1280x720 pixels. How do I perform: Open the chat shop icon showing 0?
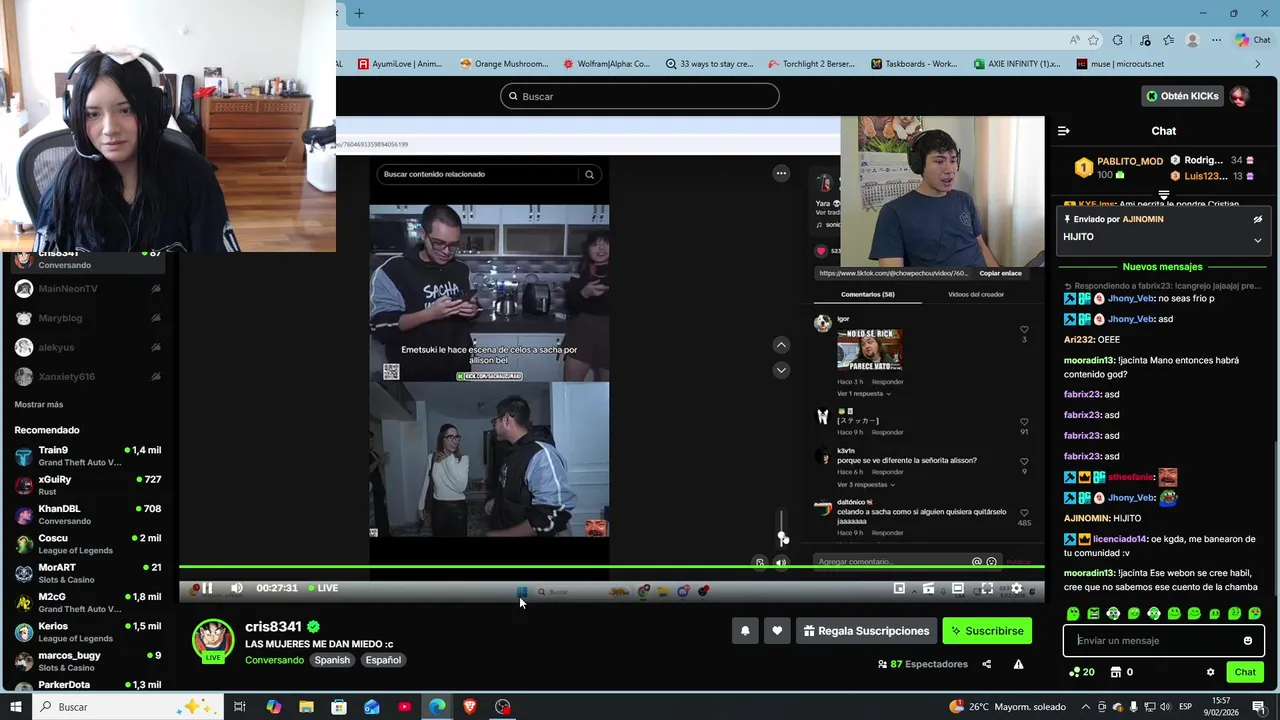click(1123, 672)
